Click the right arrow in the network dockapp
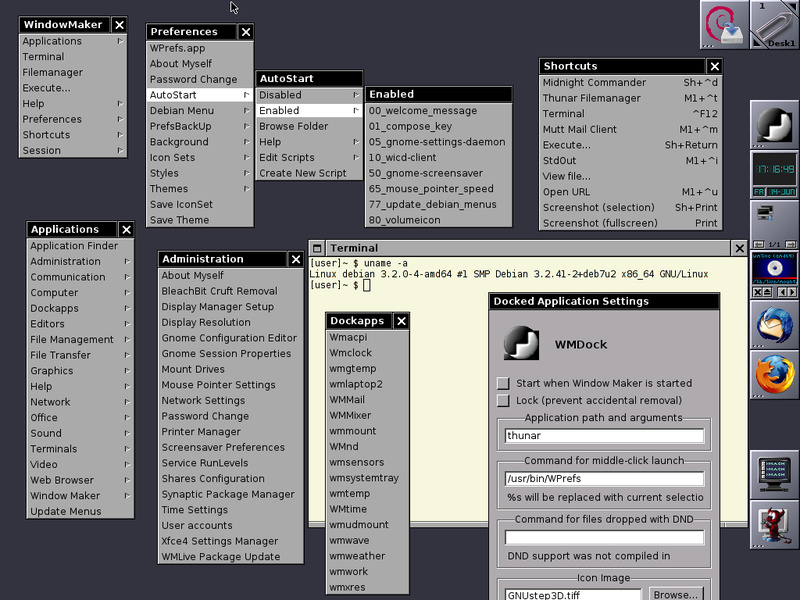Viewport: 800px width, 600px height. [x=790, y=245]
